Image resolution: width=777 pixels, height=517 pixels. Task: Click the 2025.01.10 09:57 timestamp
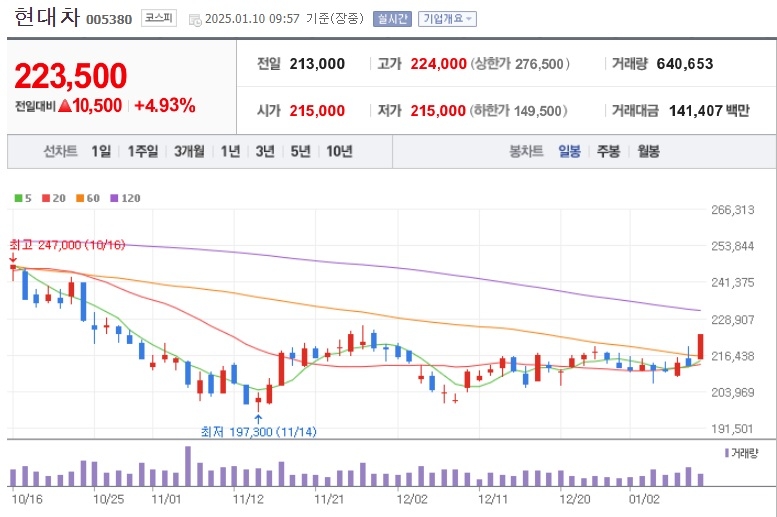pyautogui.click(x=252, y=19)
